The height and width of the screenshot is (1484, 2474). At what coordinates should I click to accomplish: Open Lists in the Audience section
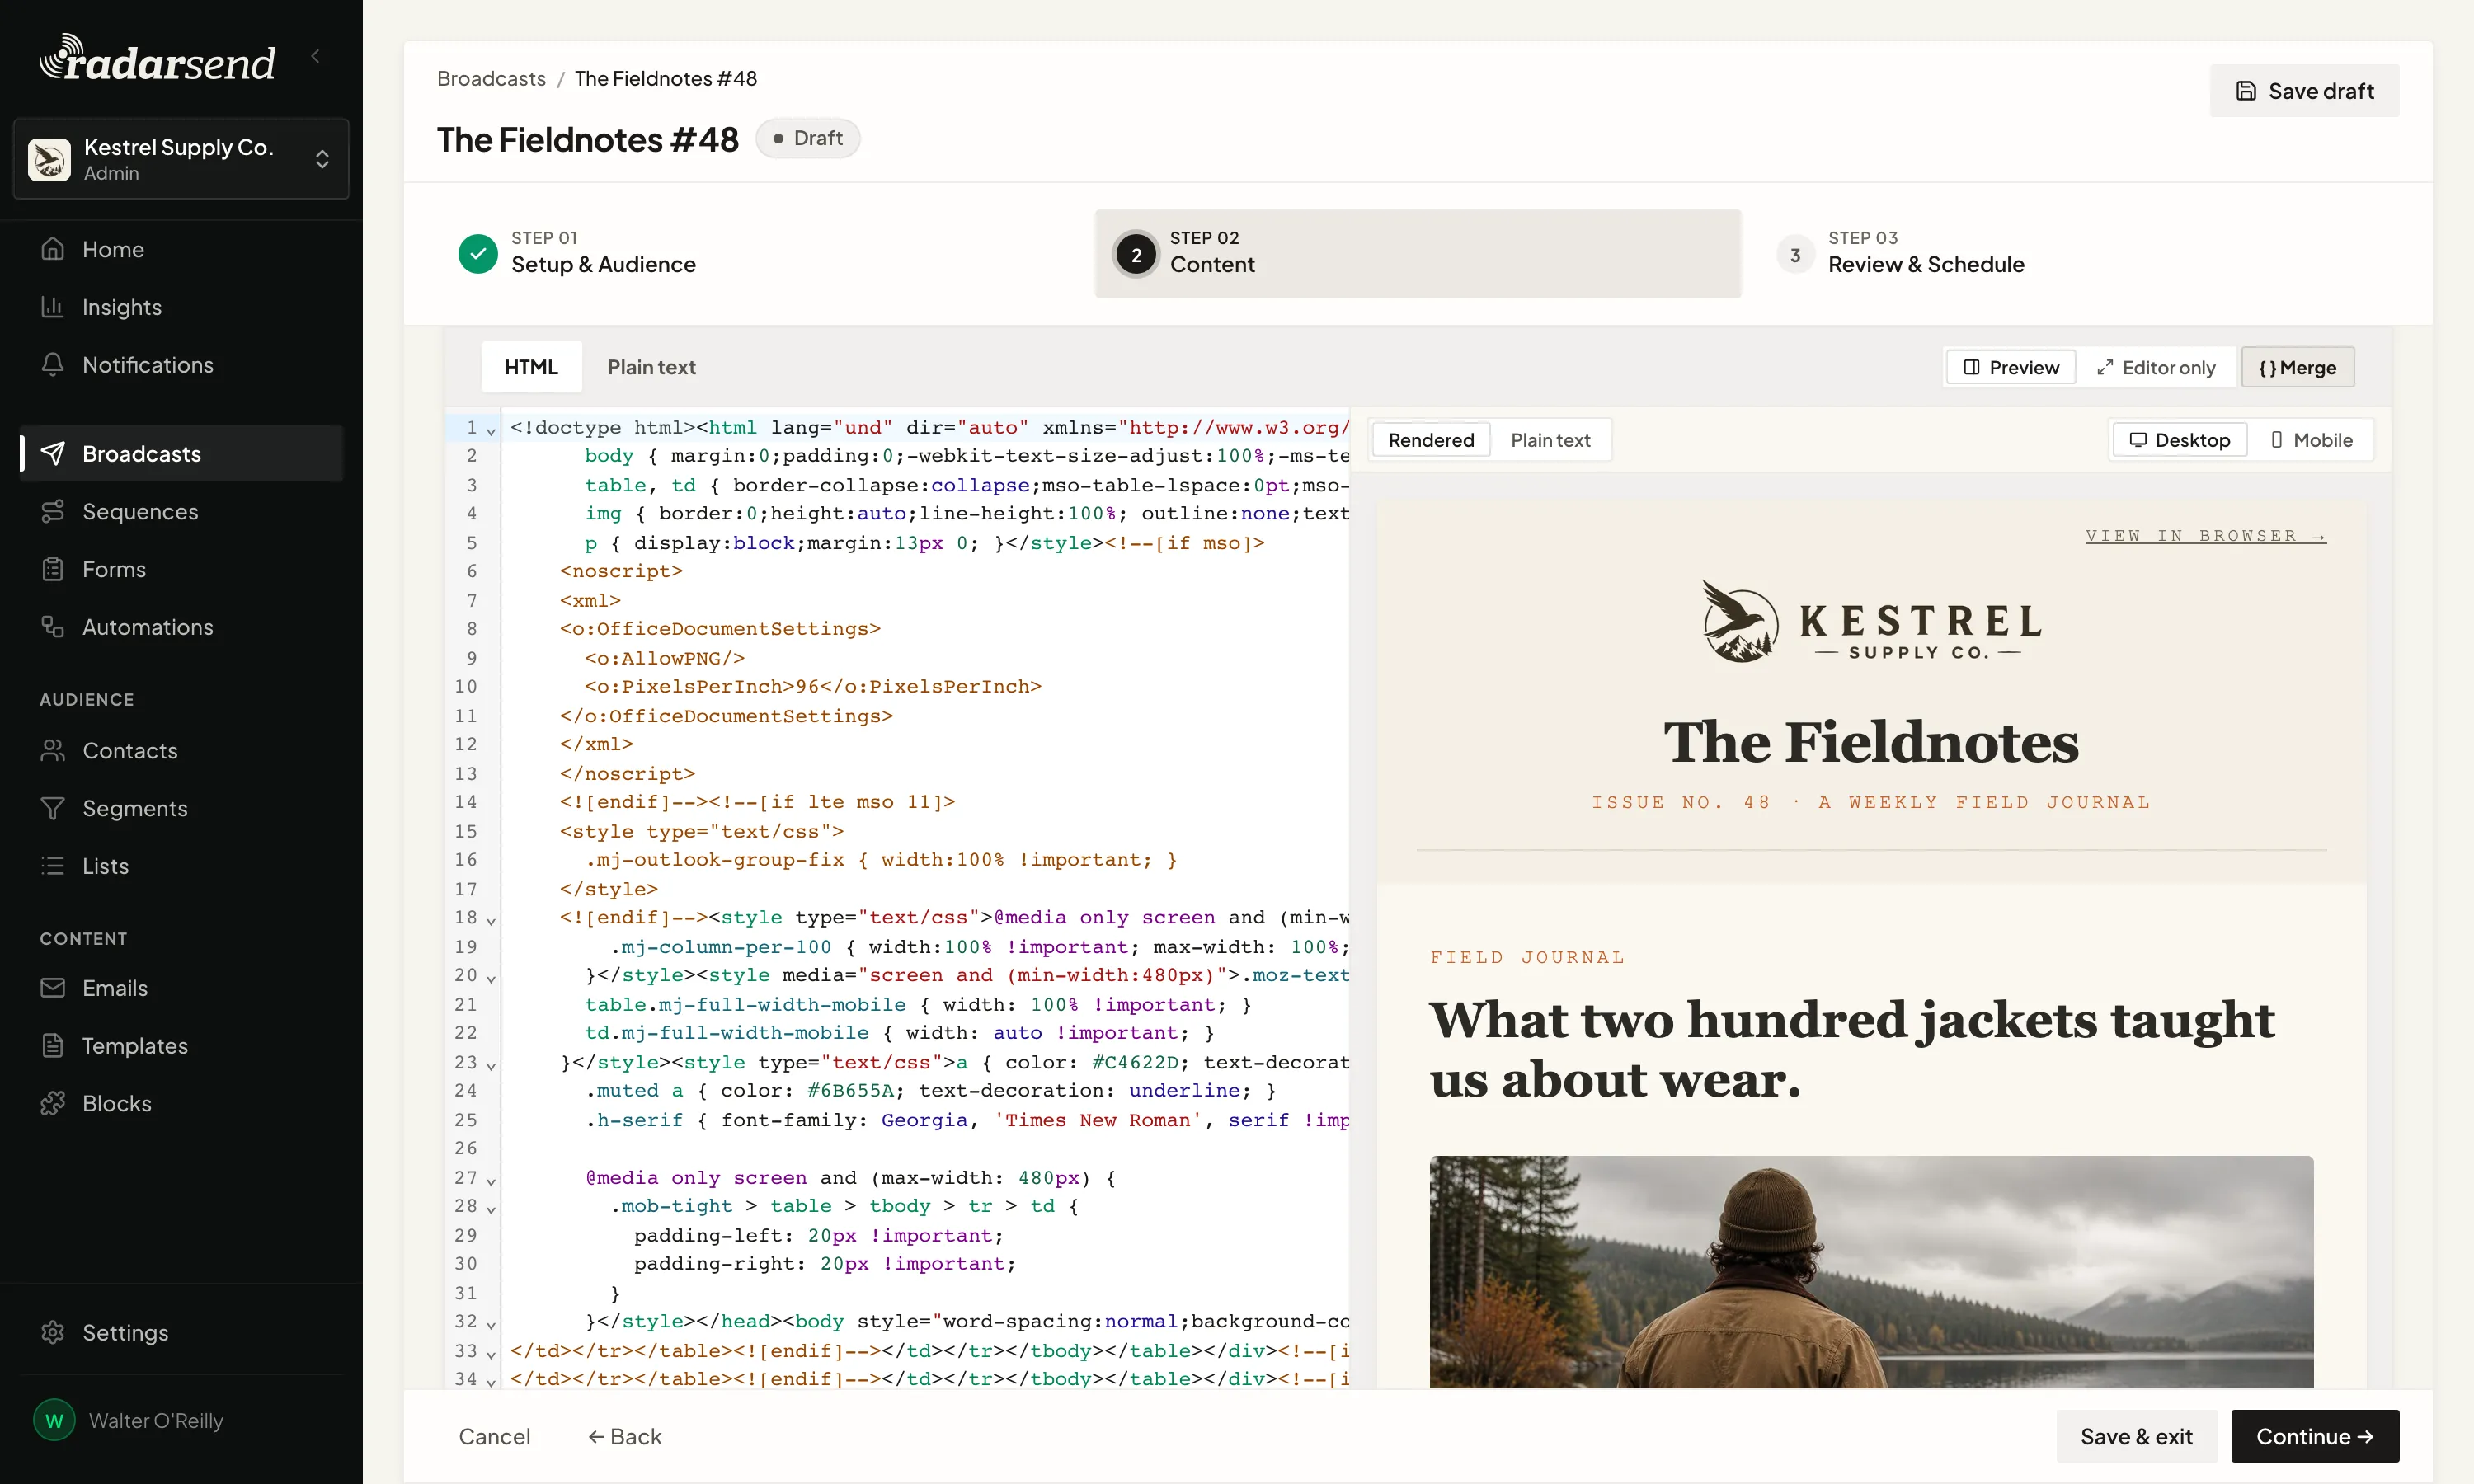click(x=181, y=866)
